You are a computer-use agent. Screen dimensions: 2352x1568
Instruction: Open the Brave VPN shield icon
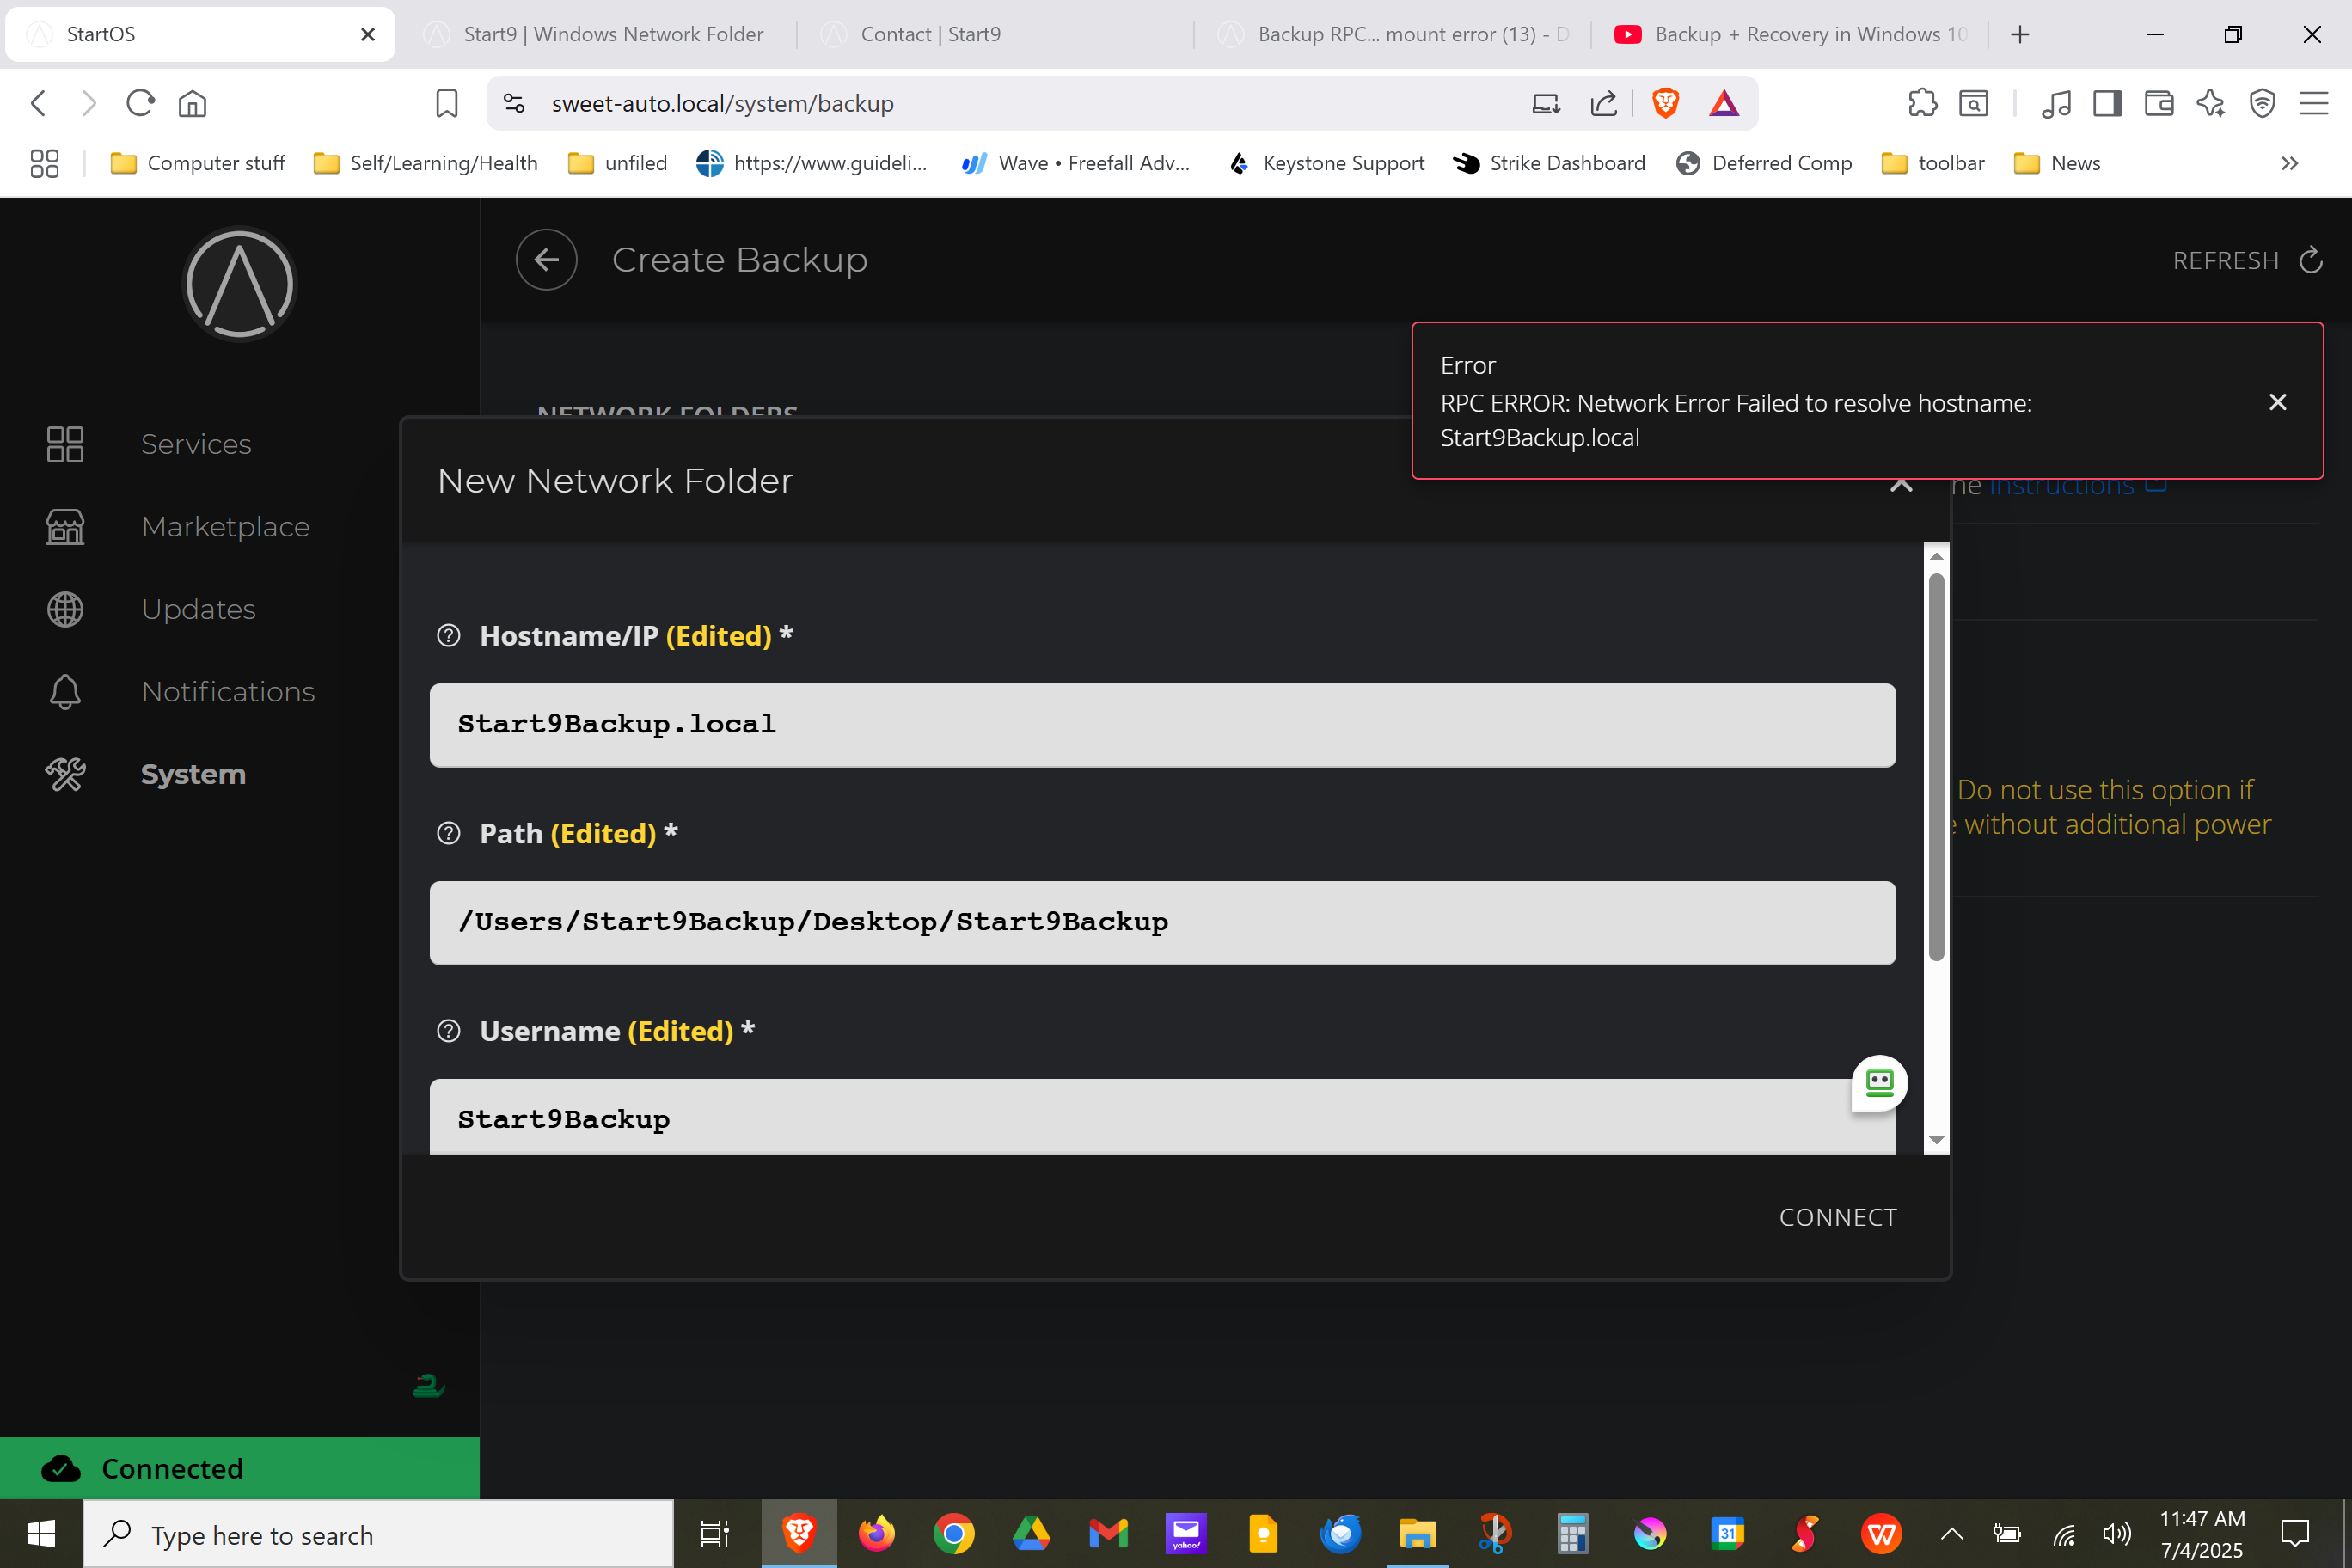click(2262, 103)
